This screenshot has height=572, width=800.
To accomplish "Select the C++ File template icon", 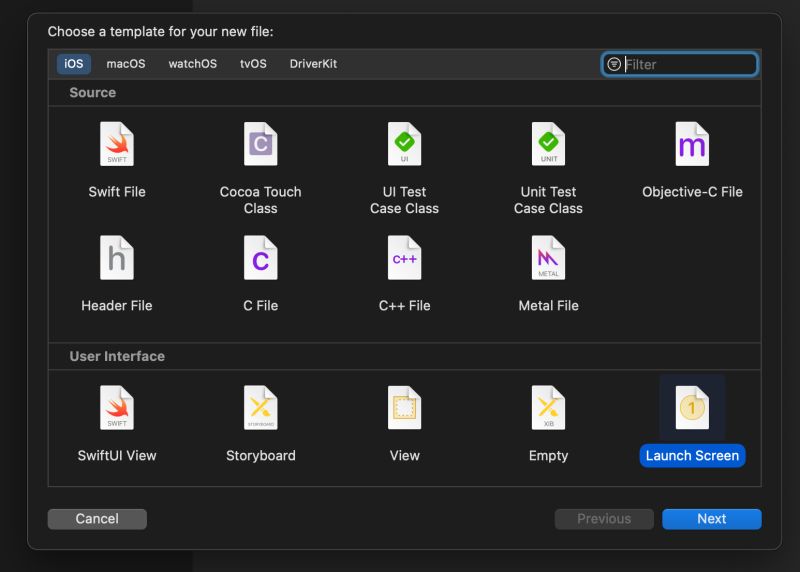I will click(x=405, y=258).
